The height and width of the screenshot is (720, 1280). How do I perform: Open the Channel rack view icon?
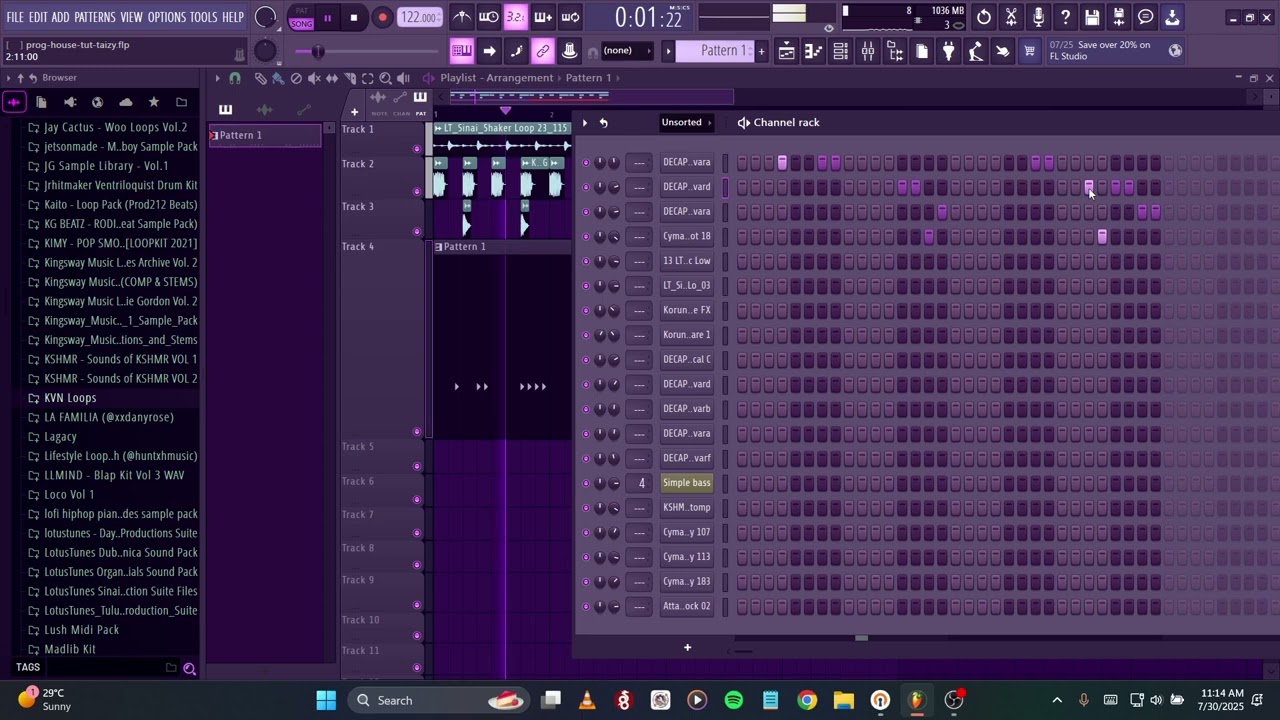click(841, 51)
